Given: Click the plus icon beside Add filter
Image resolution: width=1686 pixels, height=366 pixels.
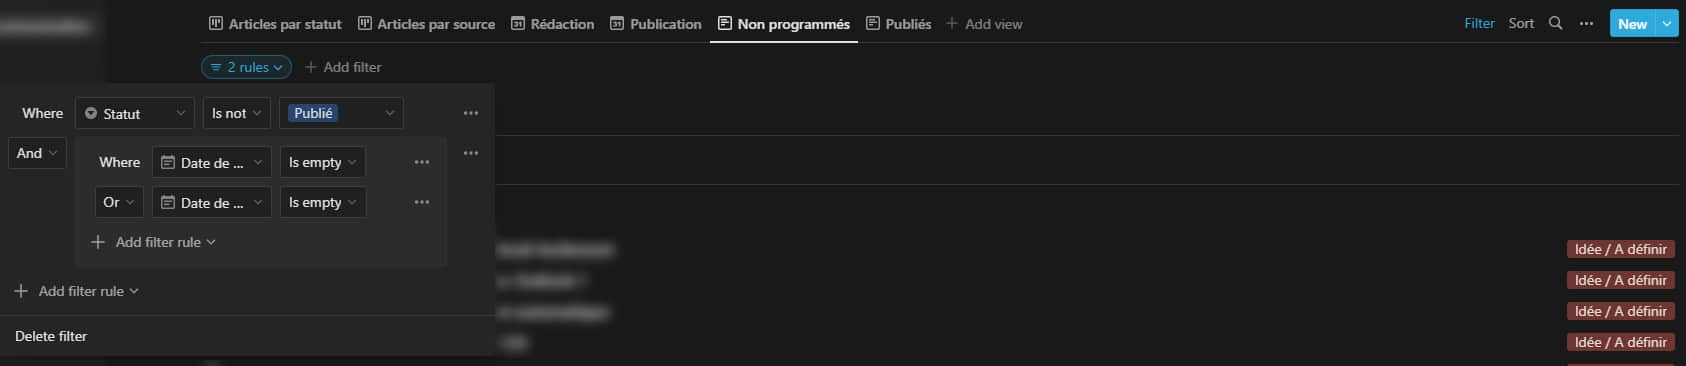Looking at the screenshot, I should 311,67.
